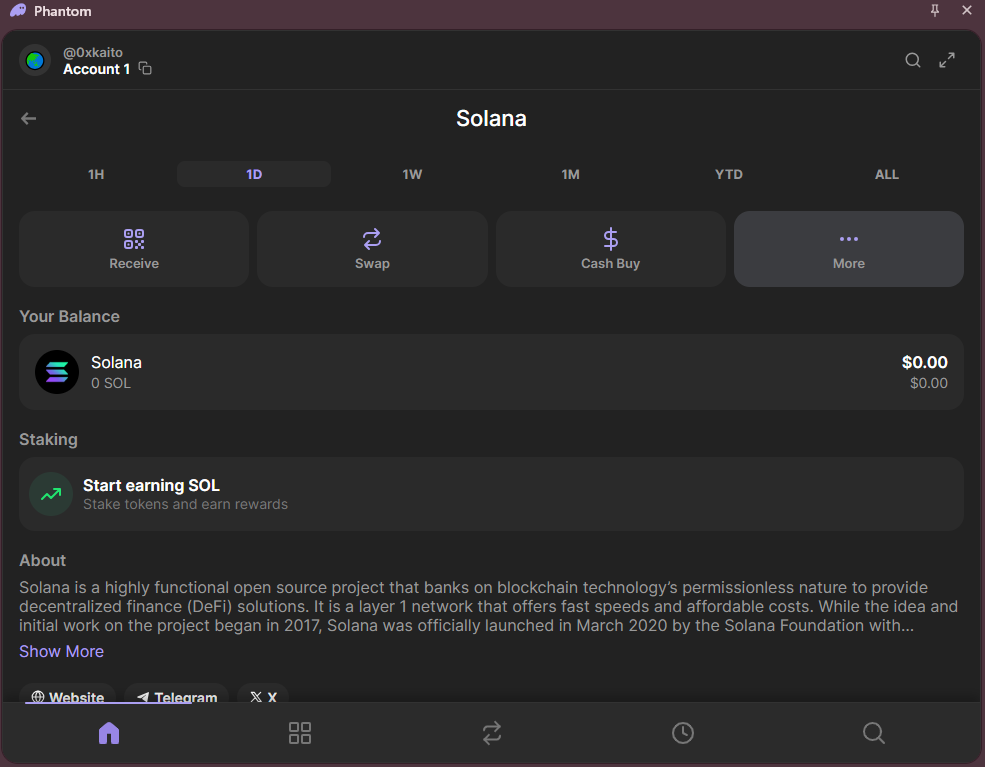Click the Swap action button
This screenshot has width=985, height=767.
click(372, 249)
